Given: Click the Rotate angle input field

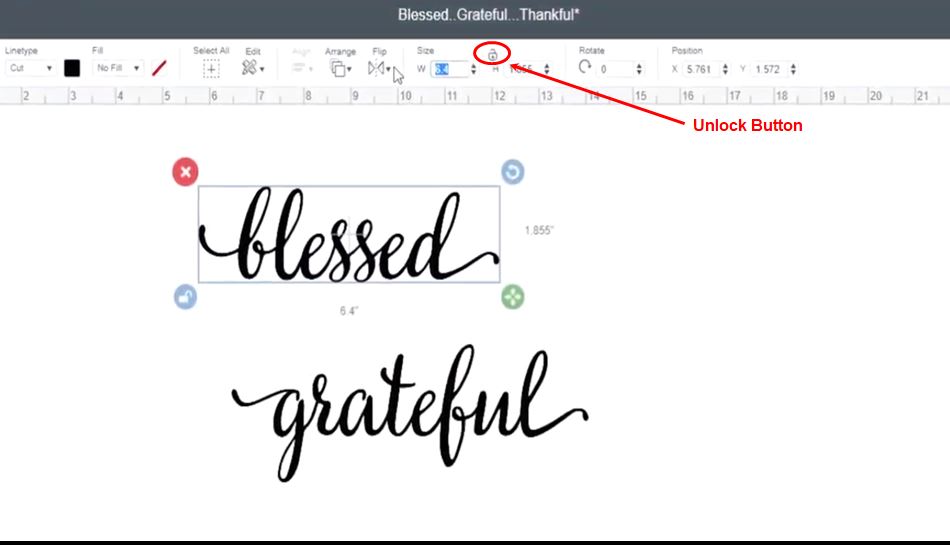Looking at the screenshot, I should (615, 69).
